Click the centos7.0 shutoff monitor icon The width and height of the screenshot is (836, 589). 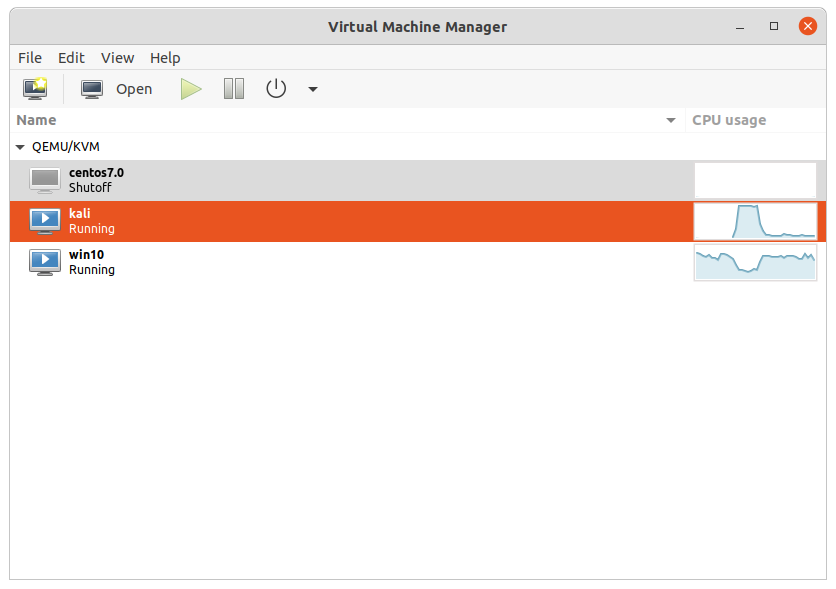[x=45, y=180]
